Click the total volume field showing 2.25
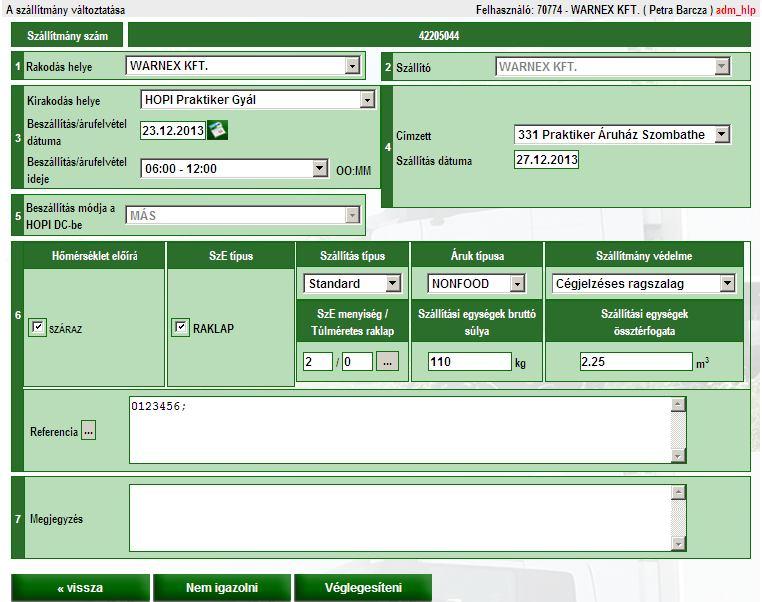This screenshot has height=602, width=762. pos(636,362)
